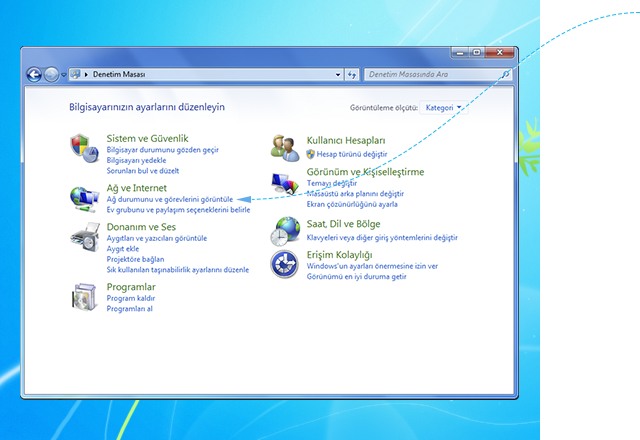This screenshot has height=440, width=640.
Task: Open Bilgisayar durumunu gözden geçir
Action: tap(162, 150)
